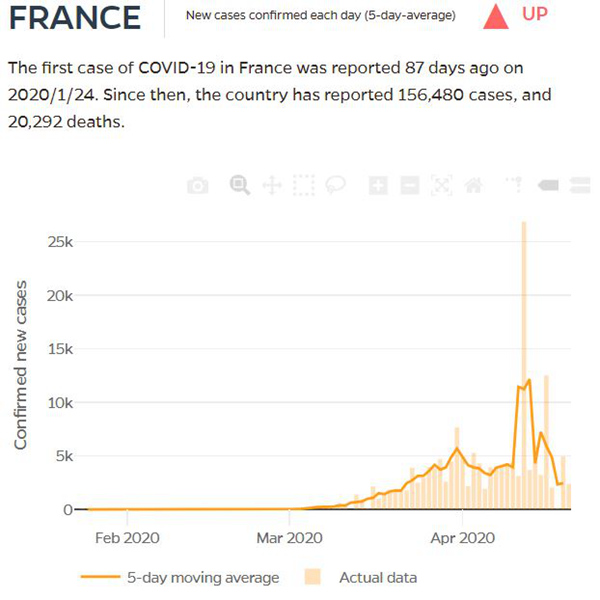
Task: Toggle spike lines icon
Action: [515, 185]
